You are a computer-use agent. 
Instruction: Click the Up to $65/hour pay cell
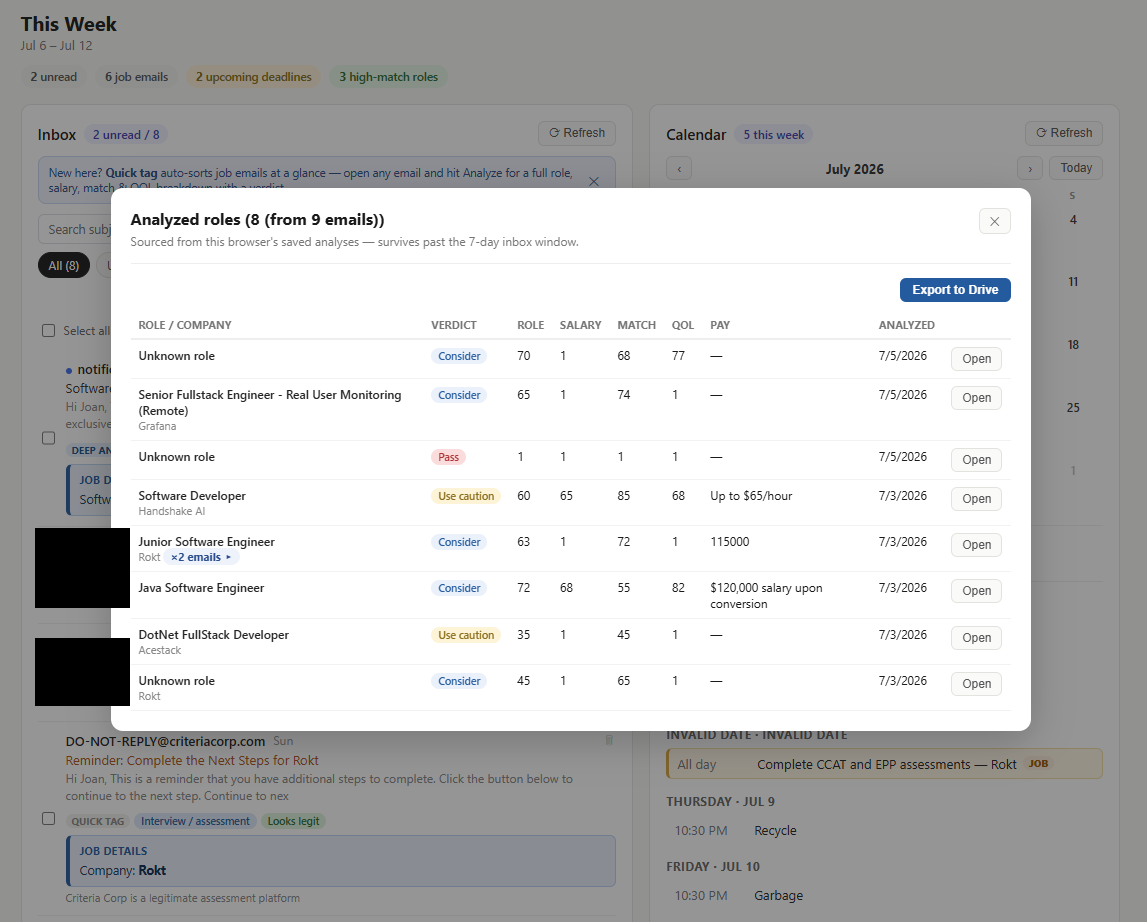tap(751, 496)
